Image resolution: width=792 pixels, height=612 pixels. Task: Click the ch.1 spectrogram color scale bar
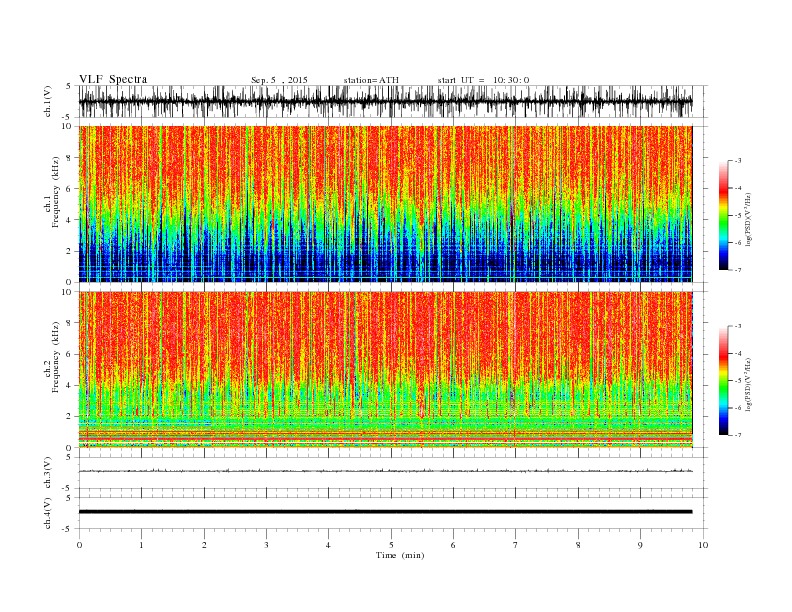[x=723, y=215]
